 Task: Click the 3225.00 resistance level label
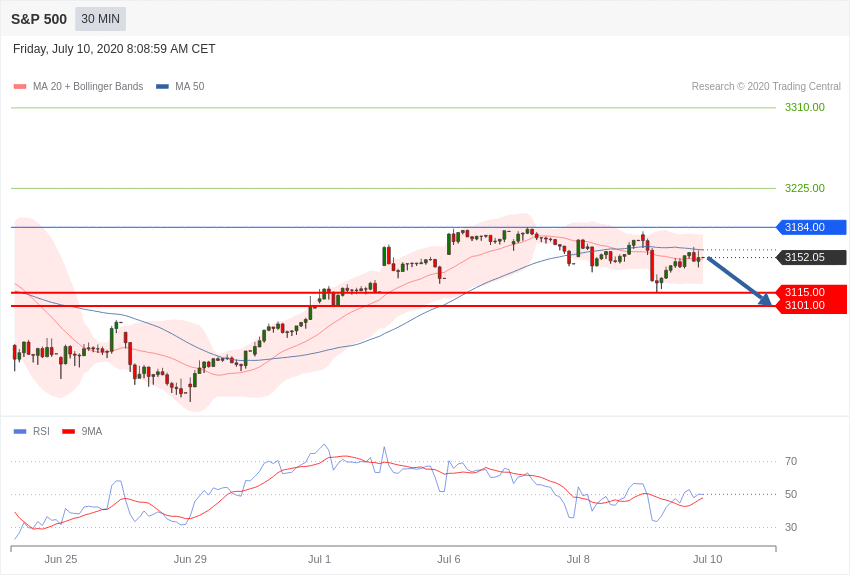pos(804,188)
